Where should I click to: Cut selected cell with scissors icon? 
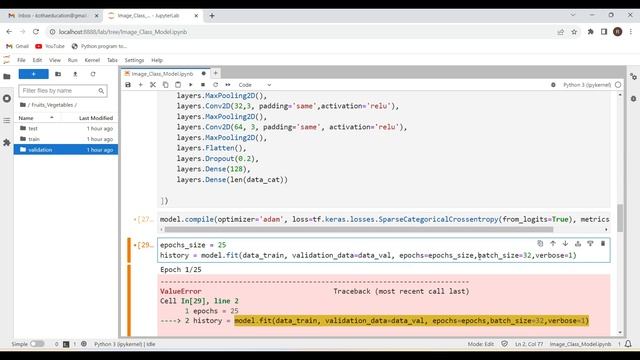(153, 85)
